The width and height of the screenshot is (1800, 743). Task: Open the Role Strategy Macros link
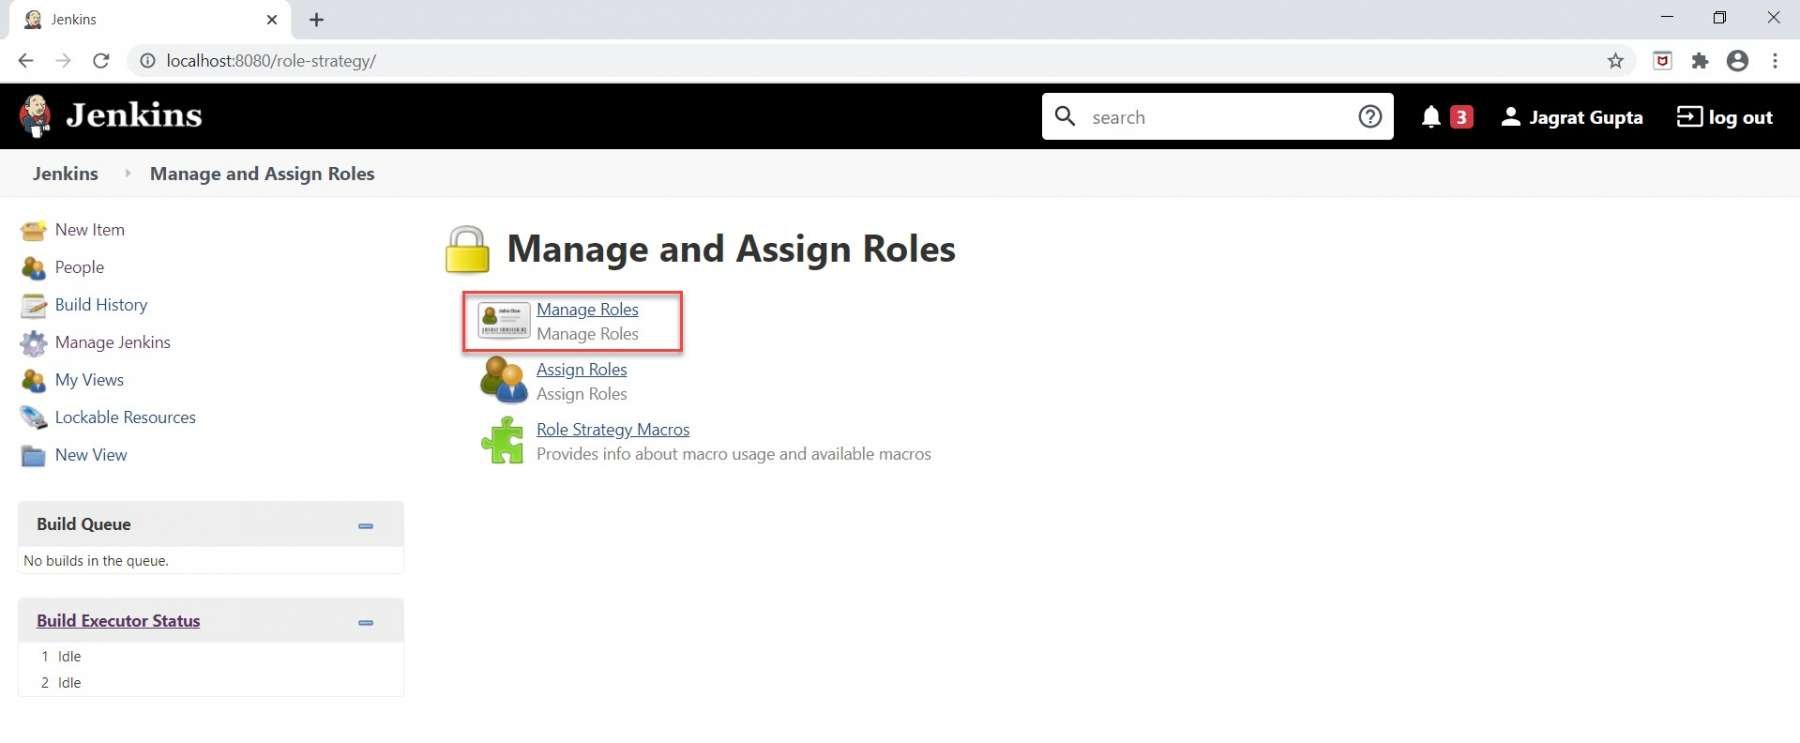tap(613, 430)
